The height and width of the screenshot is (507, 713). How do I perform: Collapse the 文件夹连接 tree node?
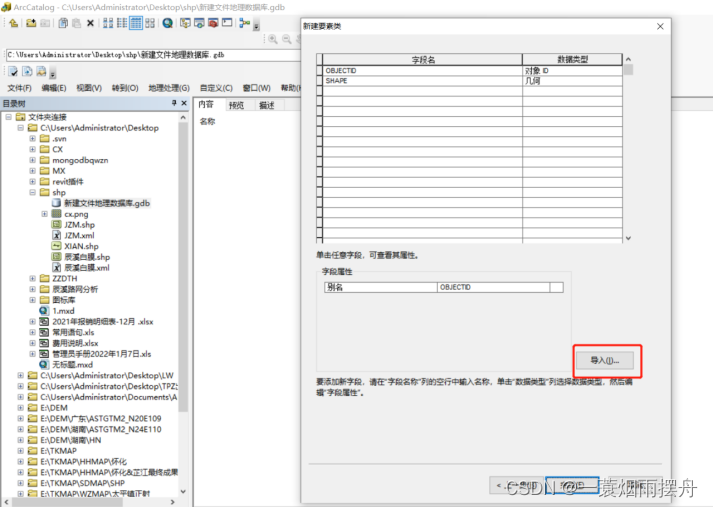tap(9, 117)
